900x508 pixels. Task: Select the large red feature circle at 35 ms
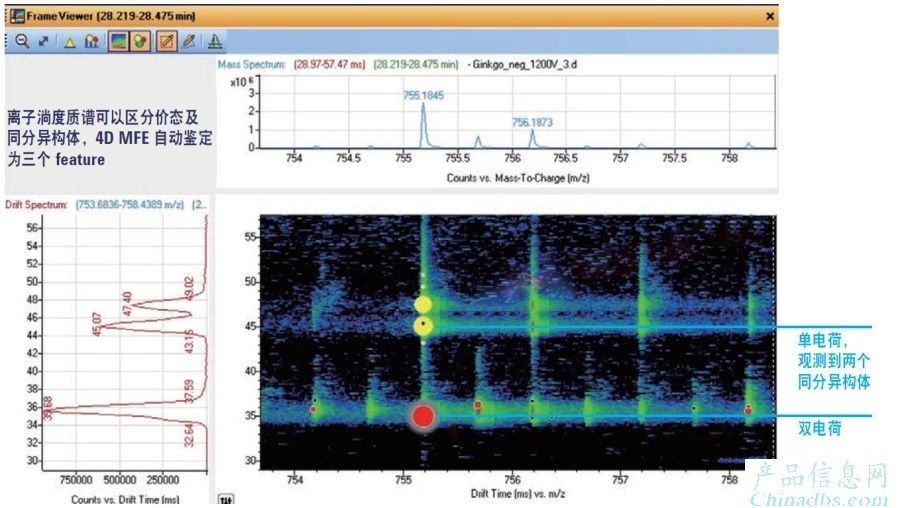(423, 416)
